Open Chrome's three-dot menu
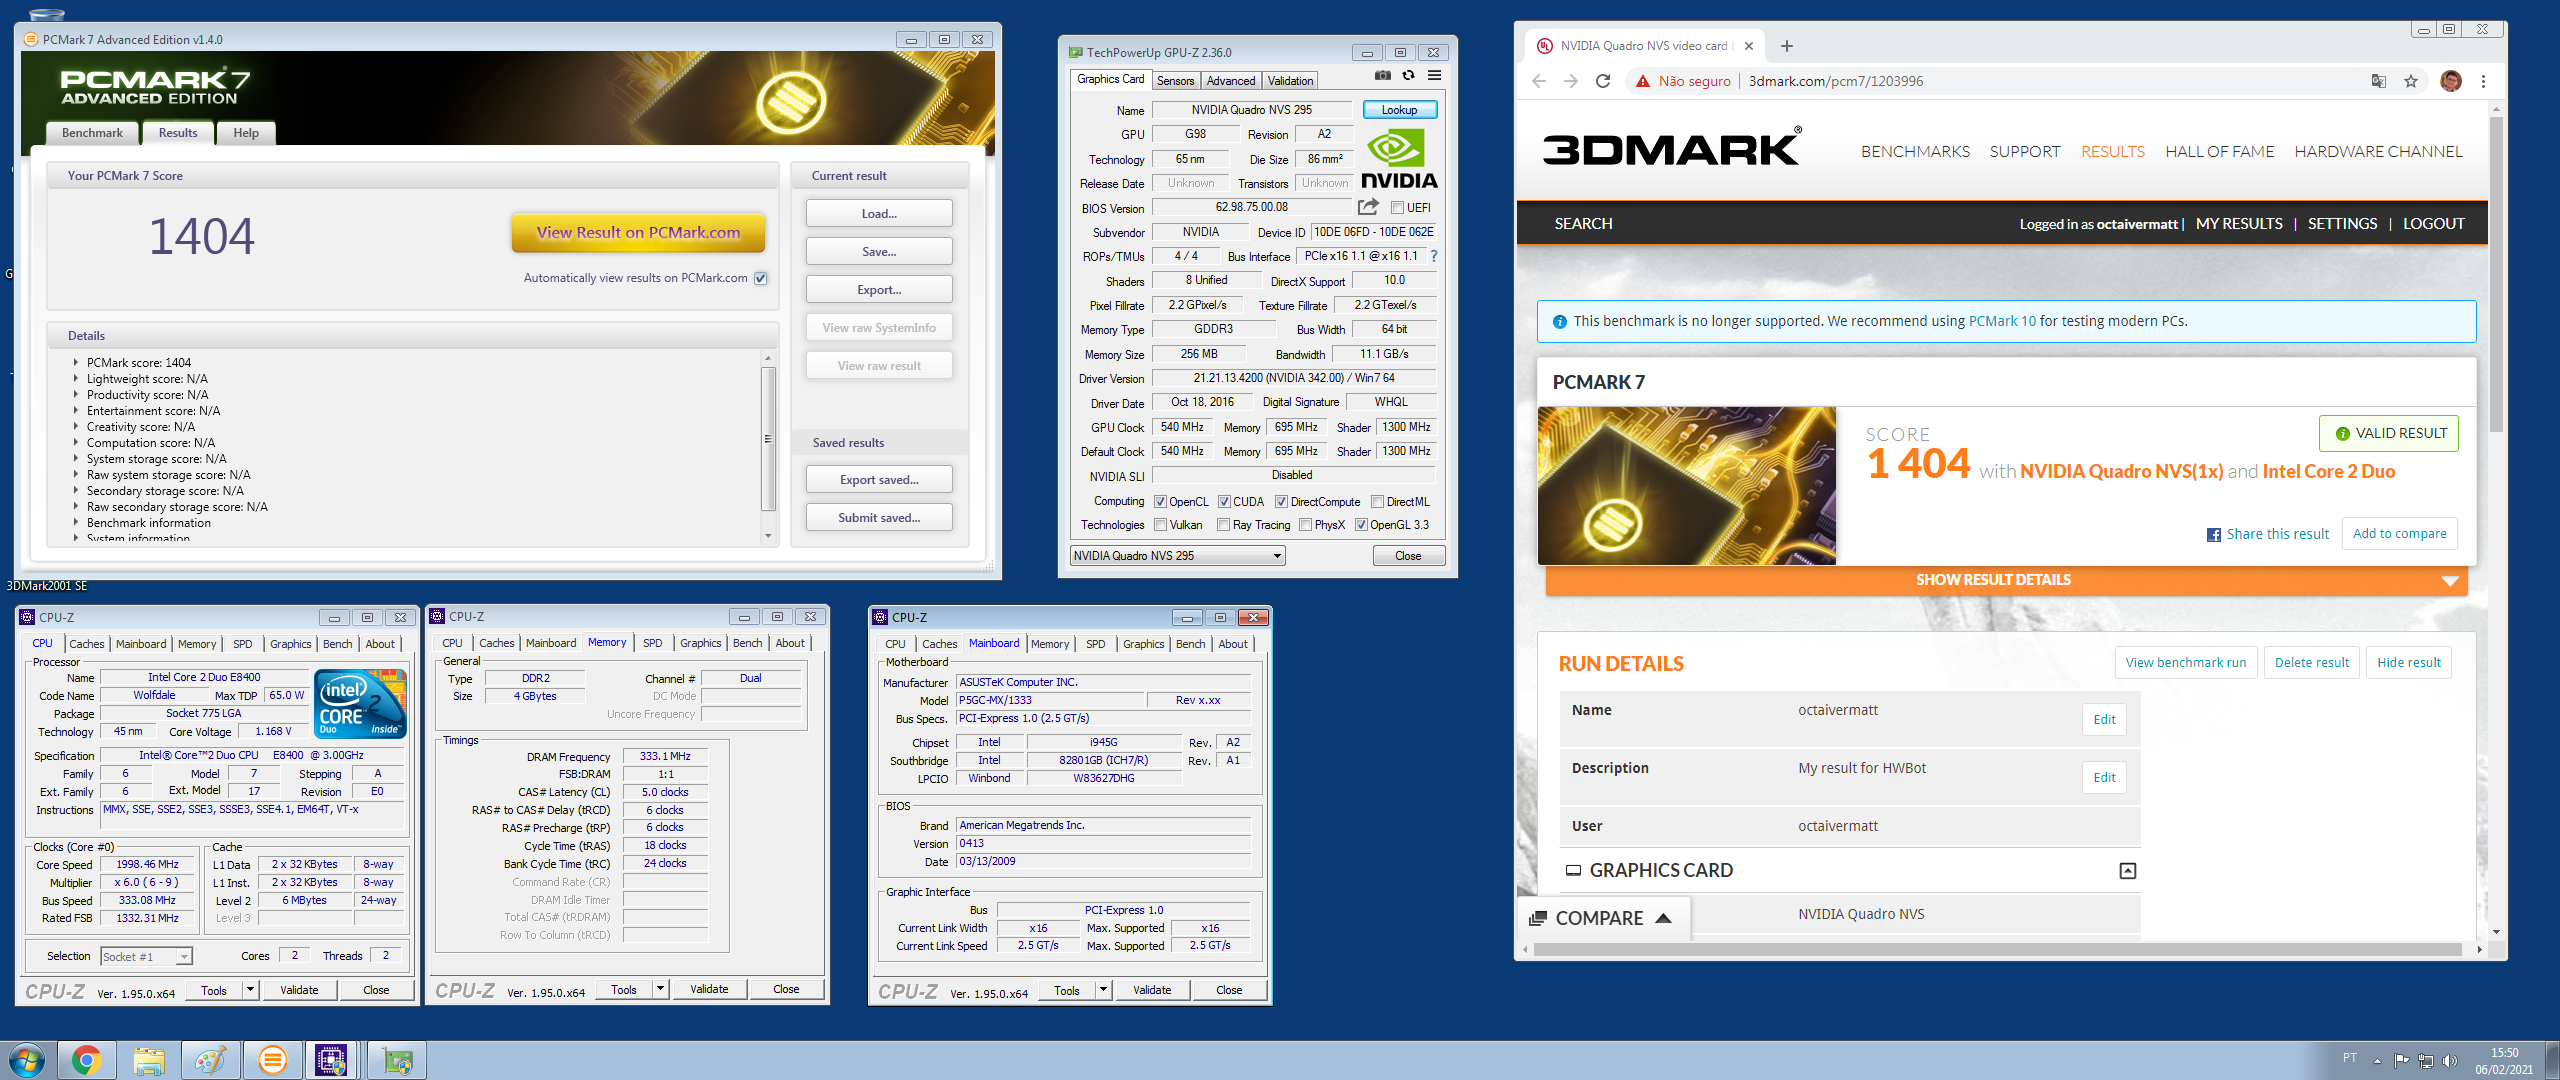The image size is (2560, 1080). (x=2483, y=81)
